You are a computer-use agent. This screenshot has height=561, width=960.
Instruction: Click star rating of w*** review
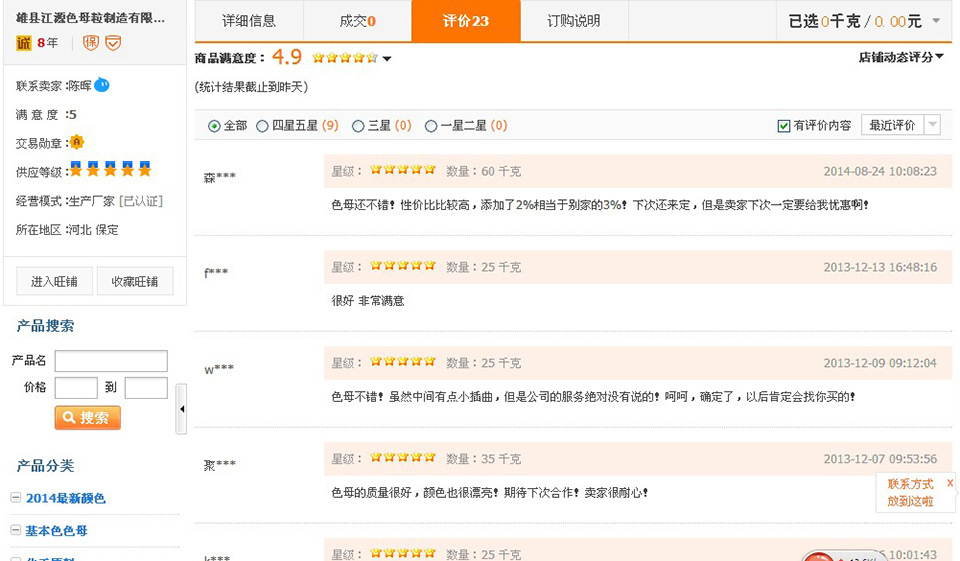[402, 361]
